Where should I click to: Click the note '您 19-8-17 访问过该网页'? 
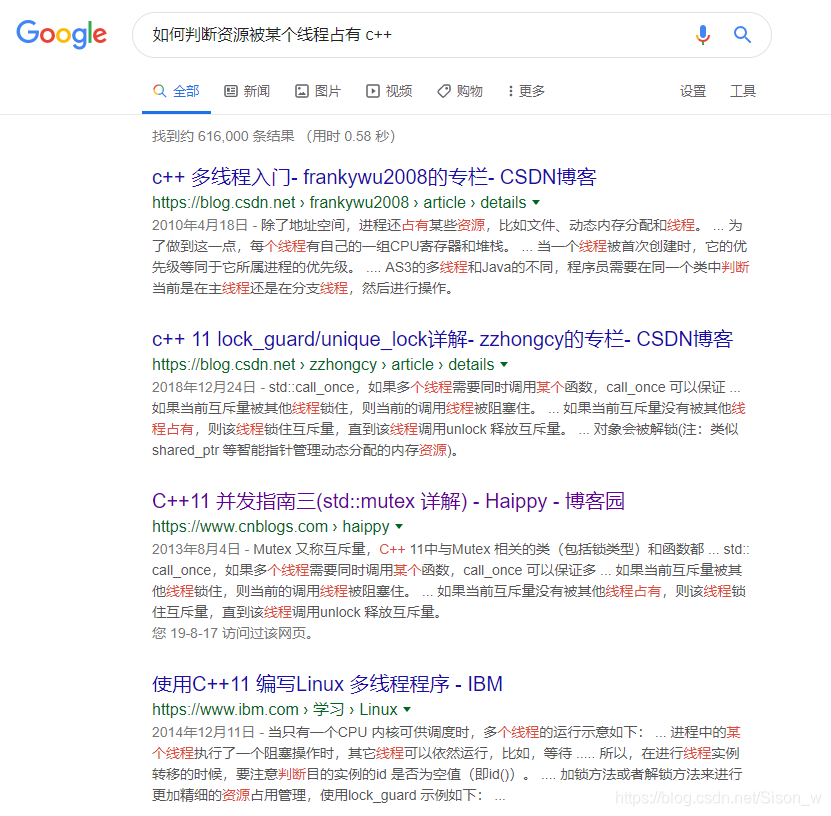(232, 633)
